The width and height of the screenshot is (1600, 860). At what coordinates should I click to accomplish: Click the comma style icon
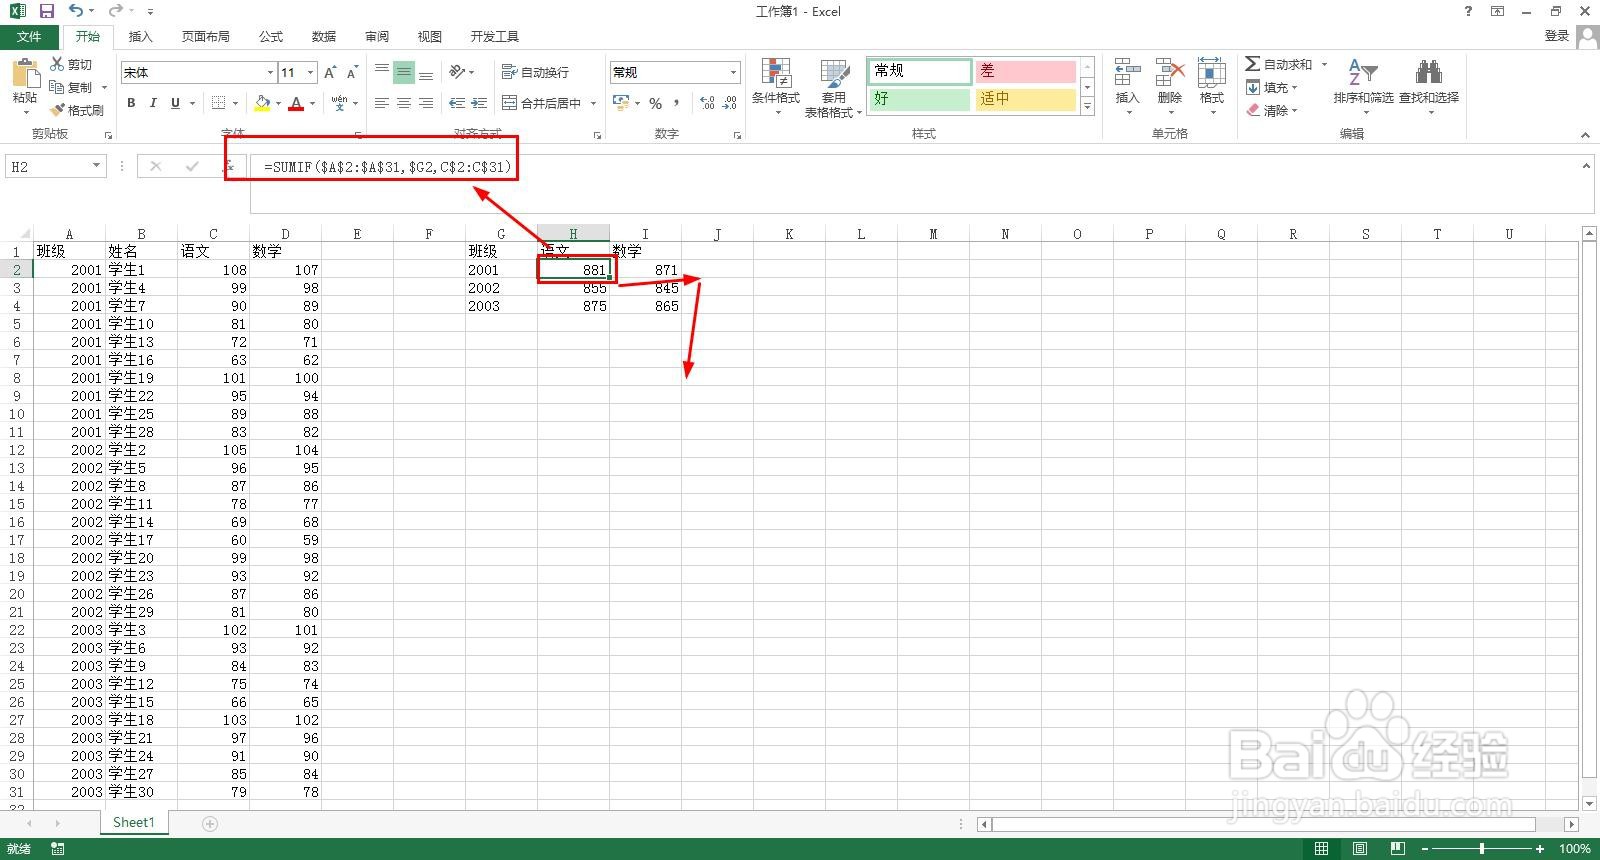[677, 102]
